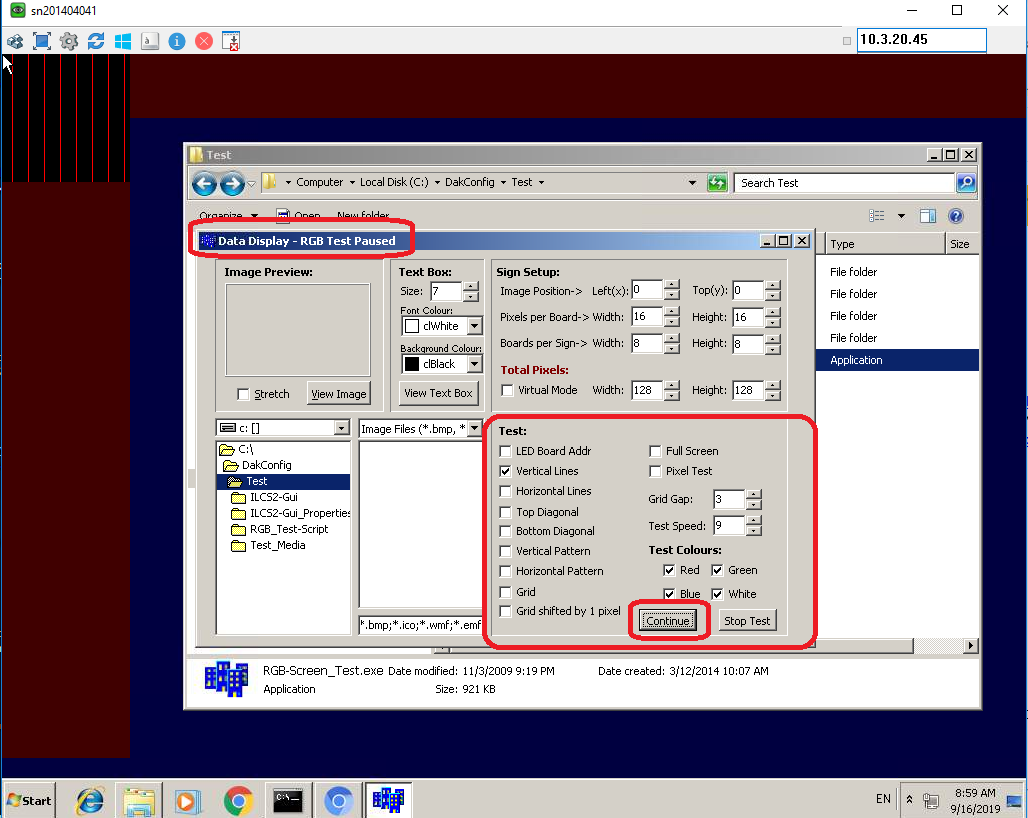Click the blue connection info icon
The image size is (1028, 818).
[177, 41]
